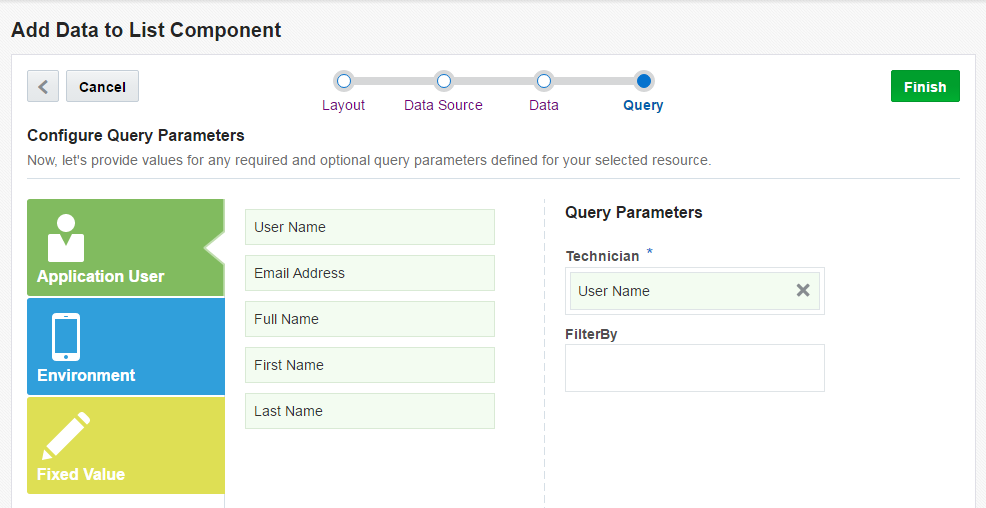Select the Application User person icon
The width and height of the screenshot is (986, 508).
pyautogui.click(x=66, y=238)
